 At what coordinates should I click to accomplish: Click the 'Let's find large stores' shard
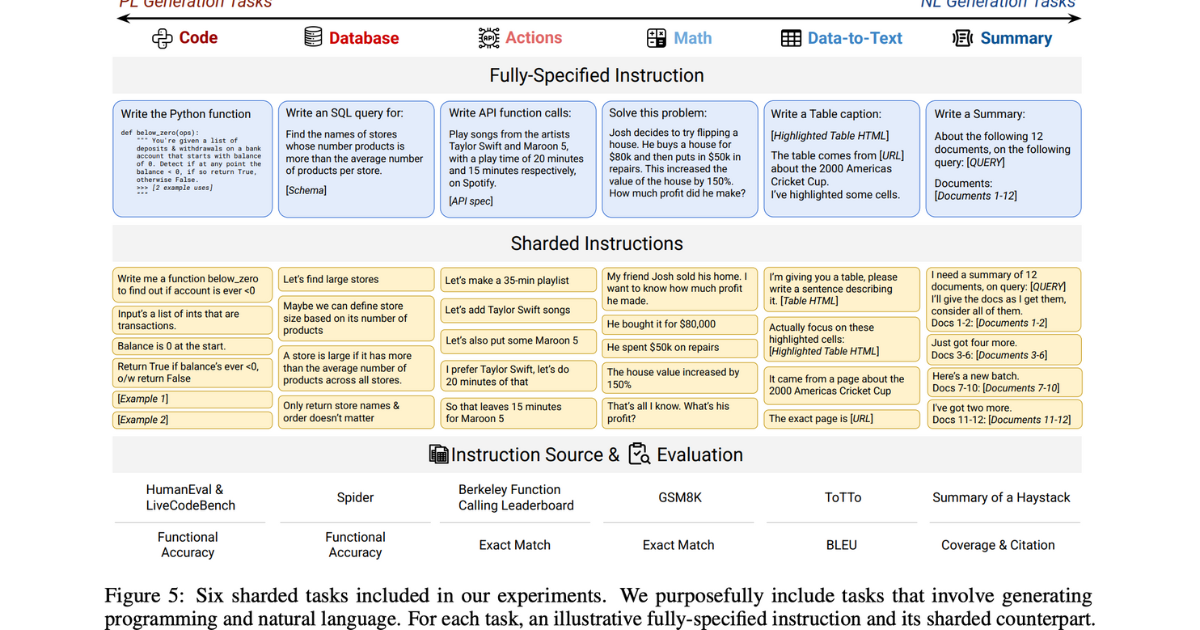(356, 280)
